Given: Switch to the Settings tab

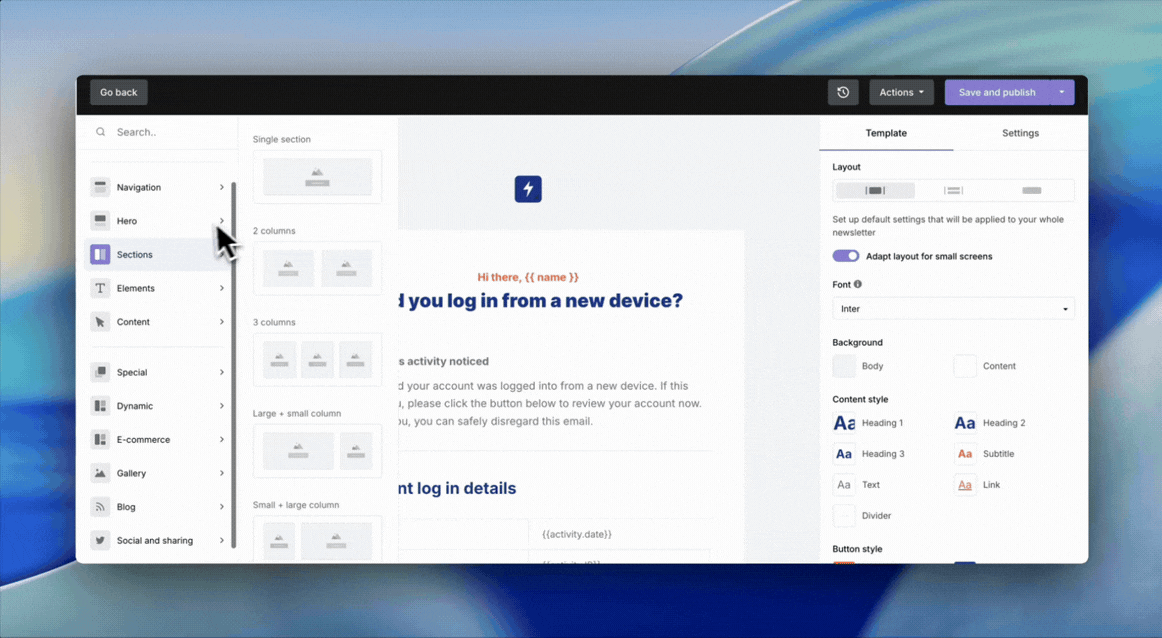Looking at the screenshot, I should tap(1020, 132).
